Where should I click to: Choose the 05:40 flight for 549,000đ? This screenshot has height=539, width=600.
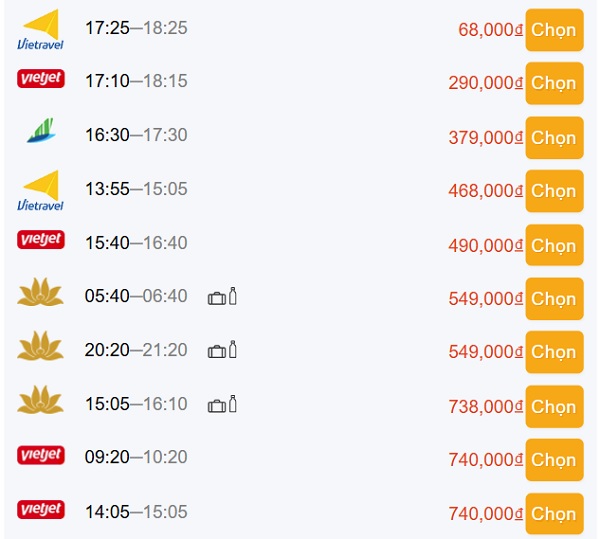(554, 299)
